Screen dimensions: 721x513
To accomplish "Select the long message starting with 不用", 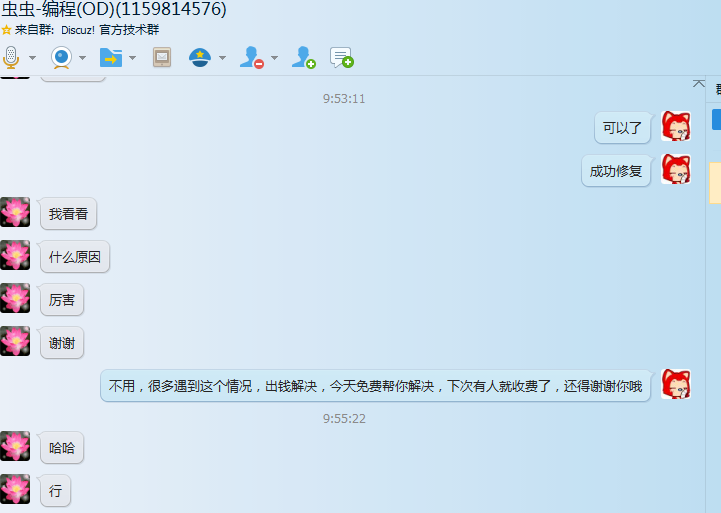I will pyautogui.click(x=375, y=386).
